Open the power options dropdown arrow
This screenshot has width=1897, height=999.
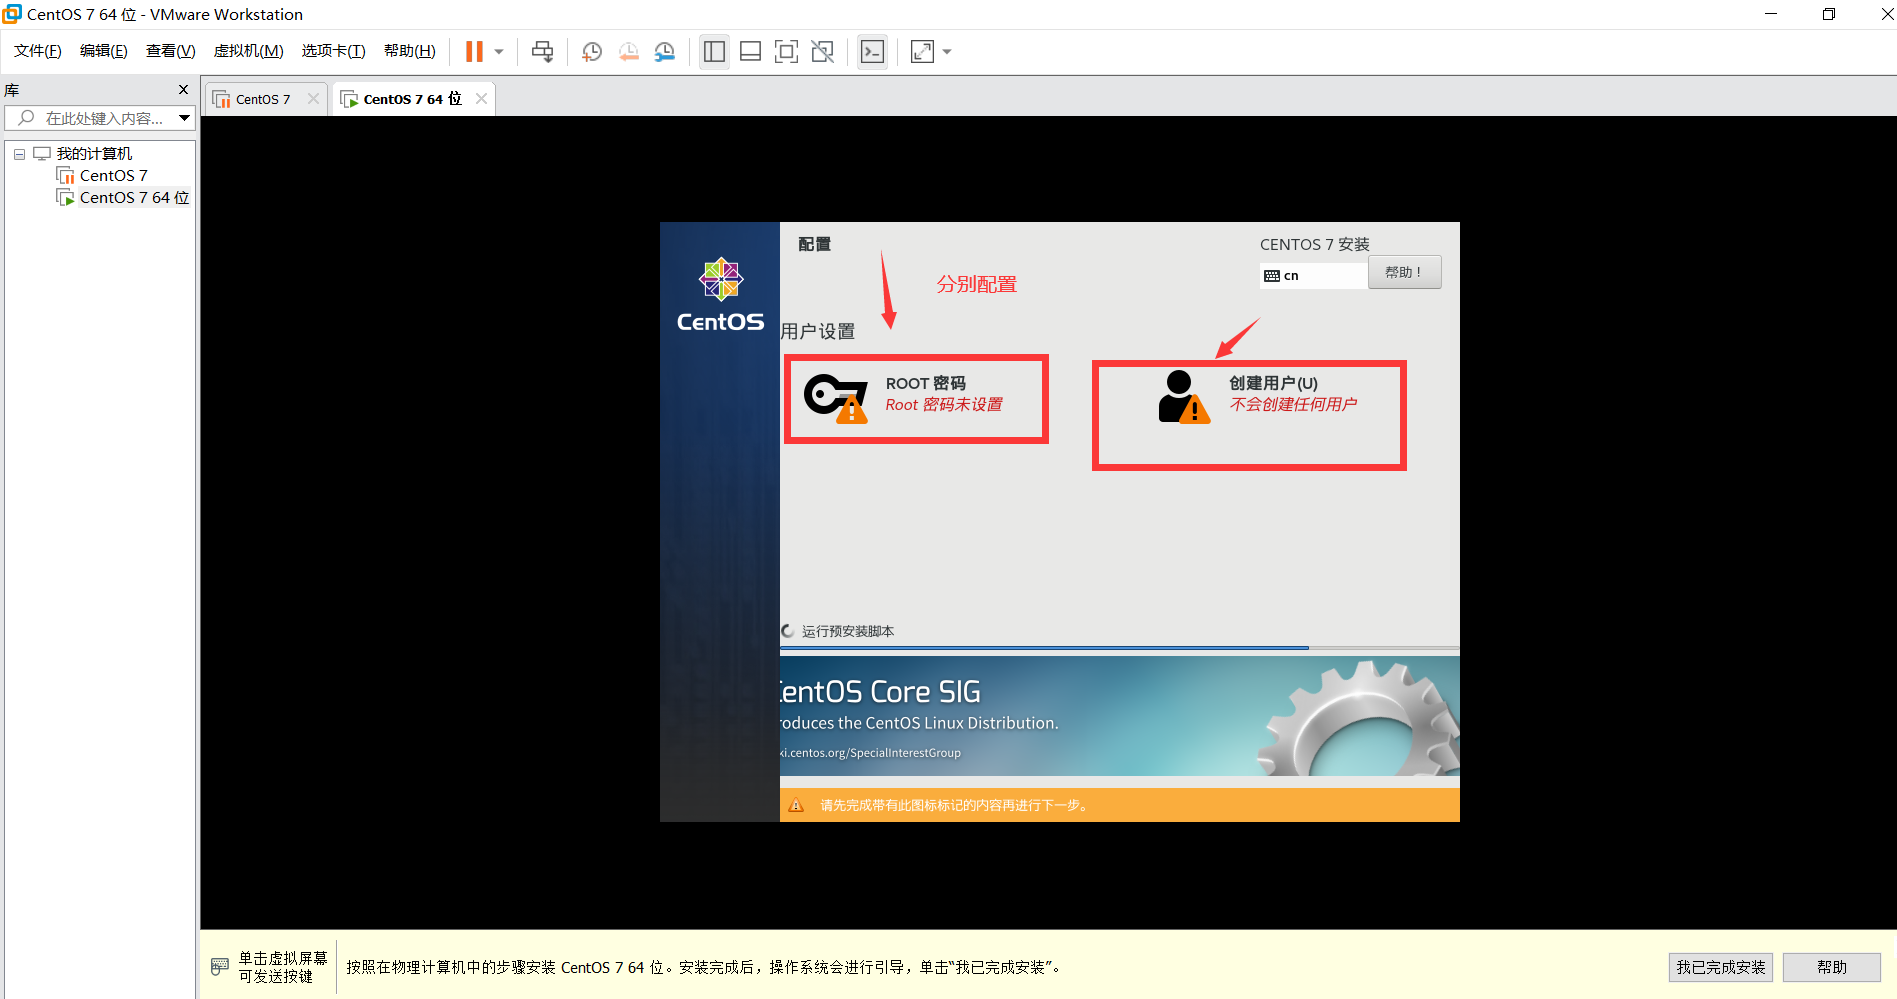pyautogui.click(x=499, y=51)
